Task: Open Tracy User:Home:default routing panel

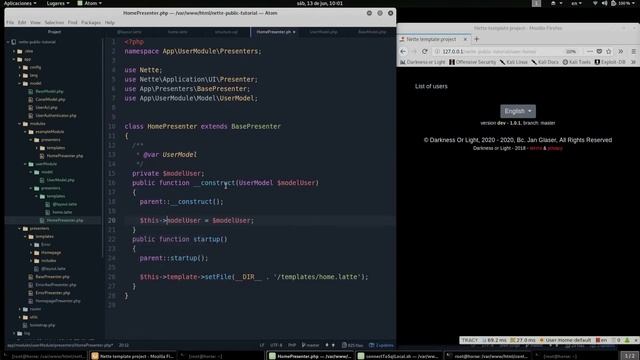Action: click(x=565, y=340)
